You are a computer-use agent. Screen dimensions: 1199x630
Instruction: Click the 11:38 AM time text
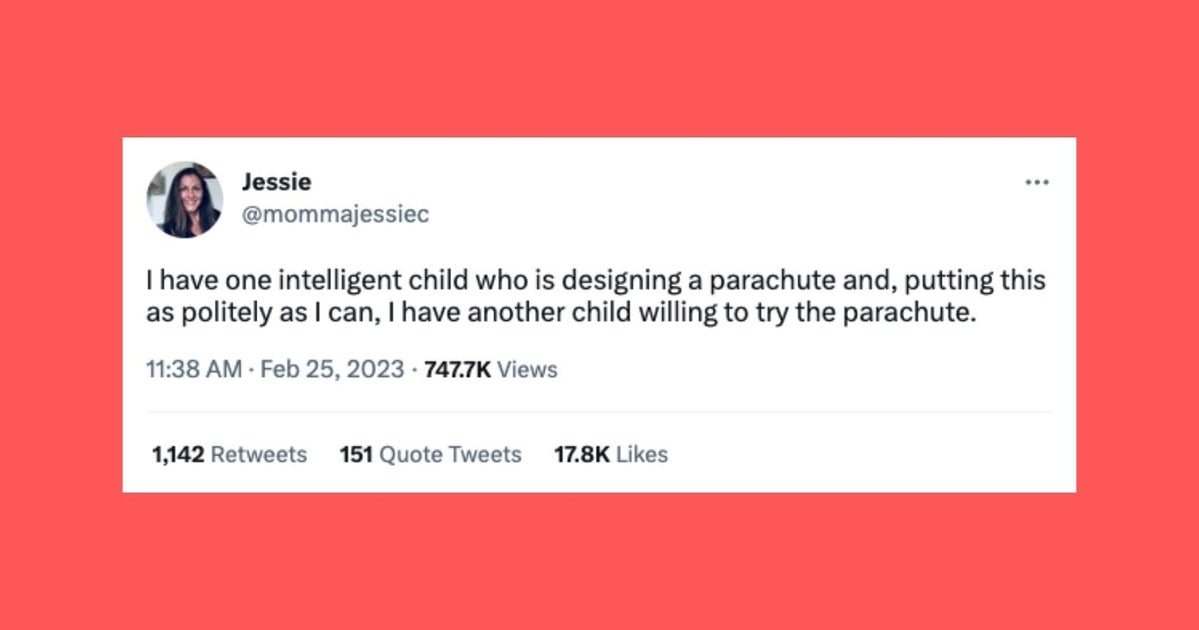(x=190, y=369)
